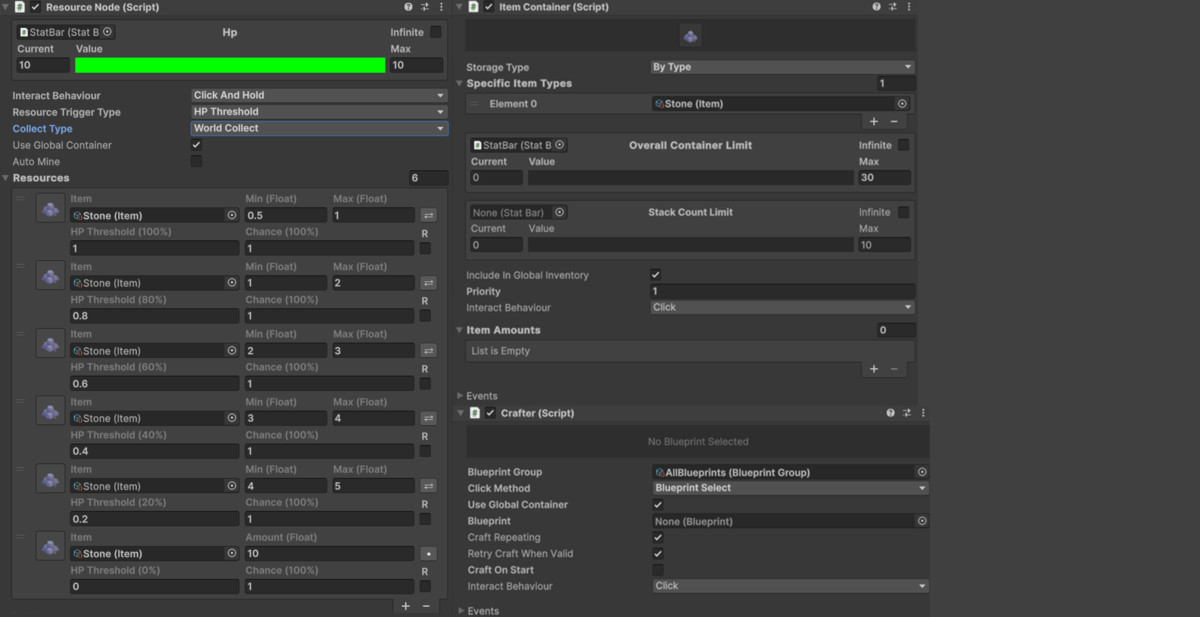Click the help icon on Resource Node script
Viewport: 1200px width, 617px height.
pyautogui.click(x=406, y=7)
